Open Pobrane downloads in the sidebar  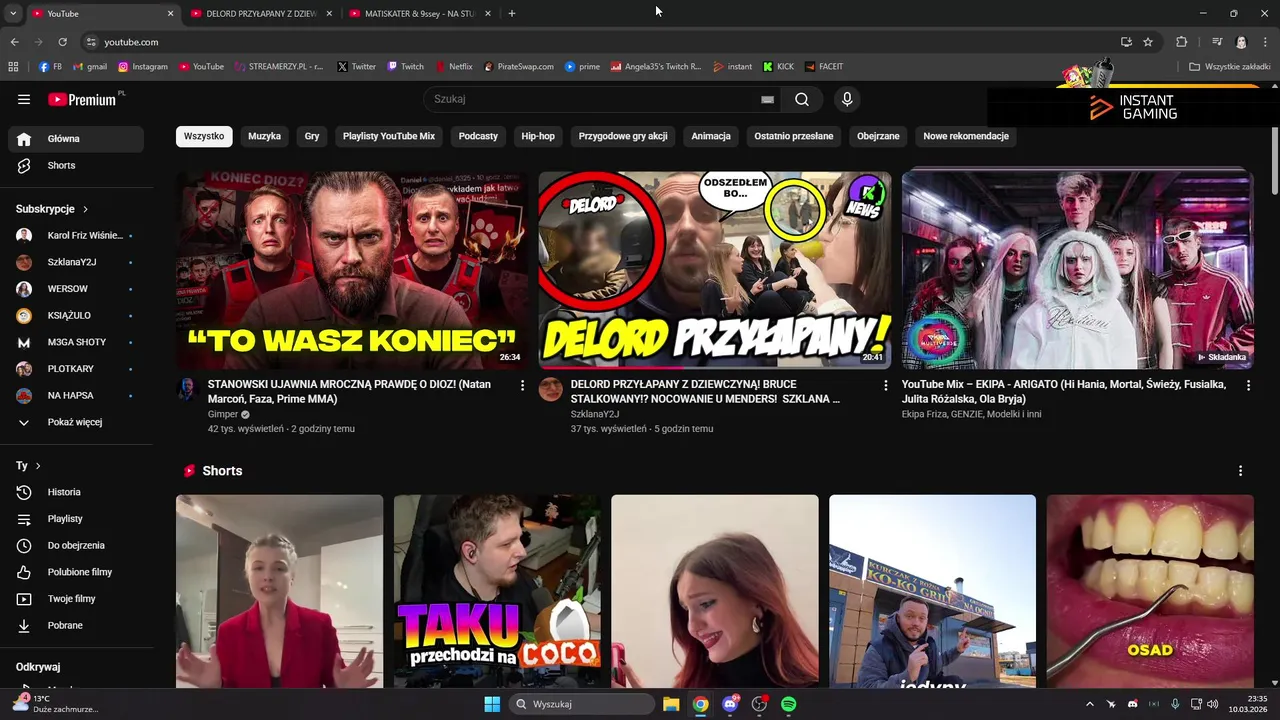76,625
